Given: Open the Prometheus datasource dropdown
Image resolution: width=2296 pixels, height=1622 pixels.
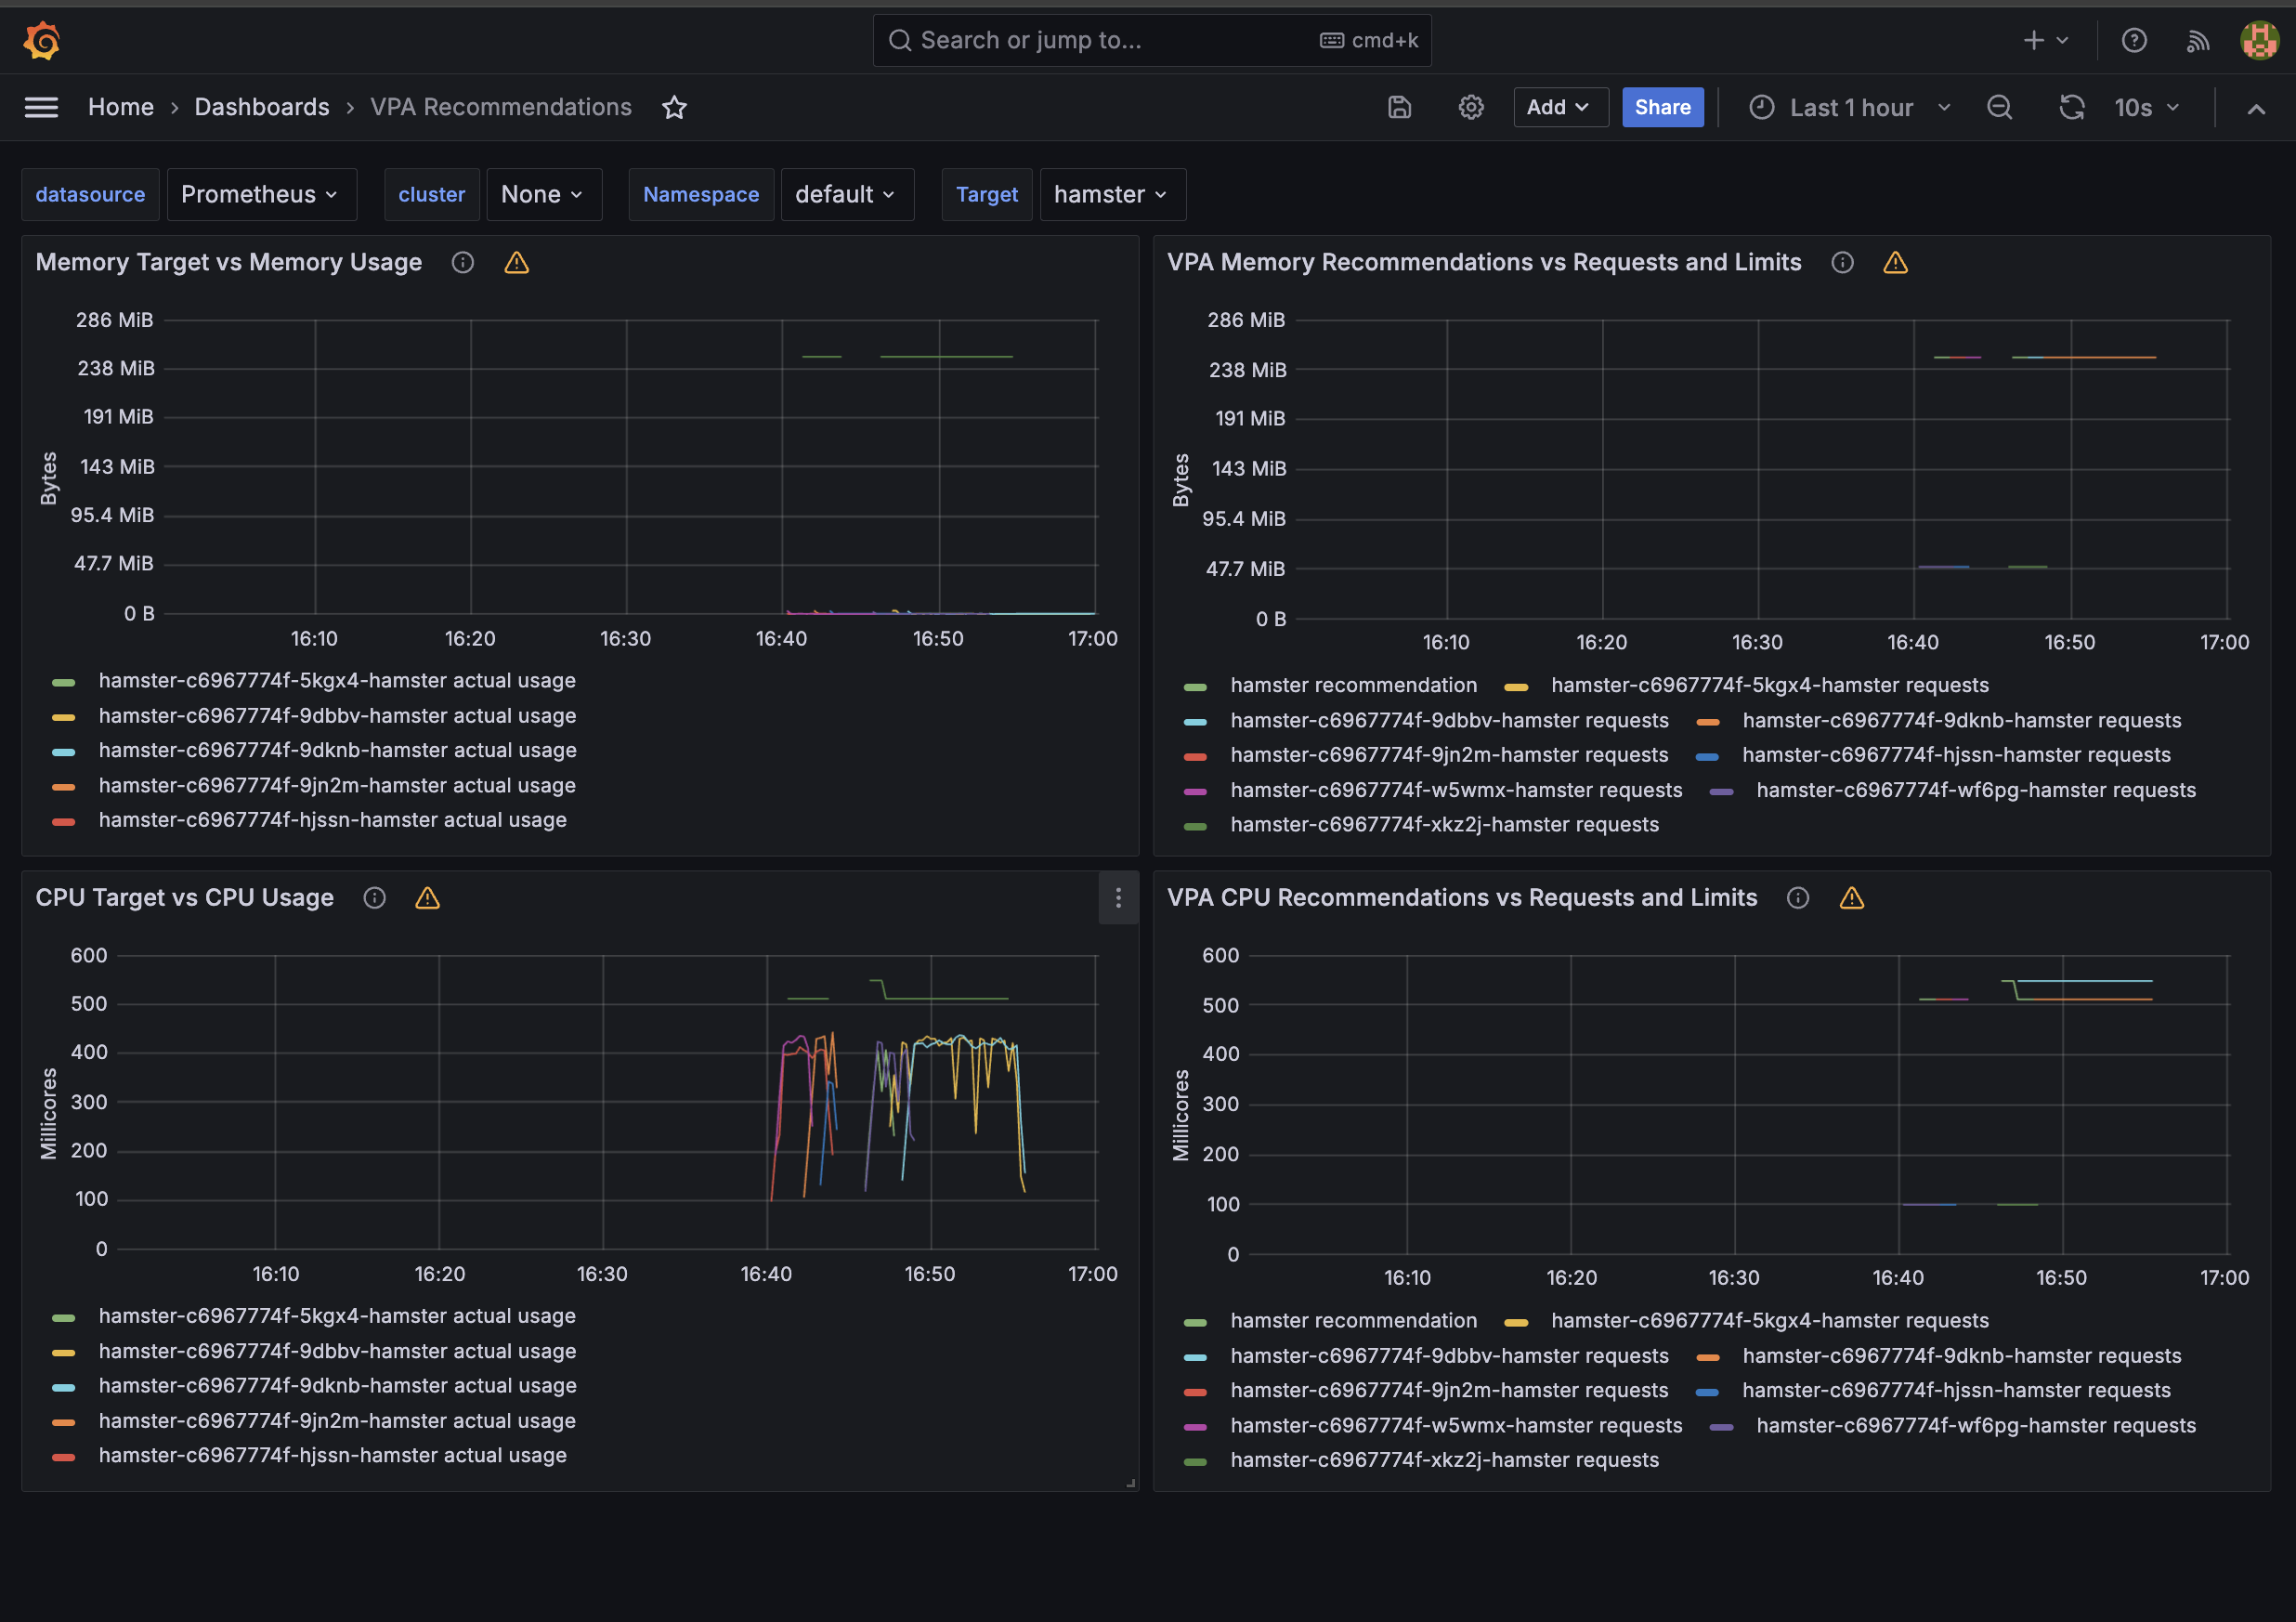Looking at the screenshot, I should tap(259, 194).
